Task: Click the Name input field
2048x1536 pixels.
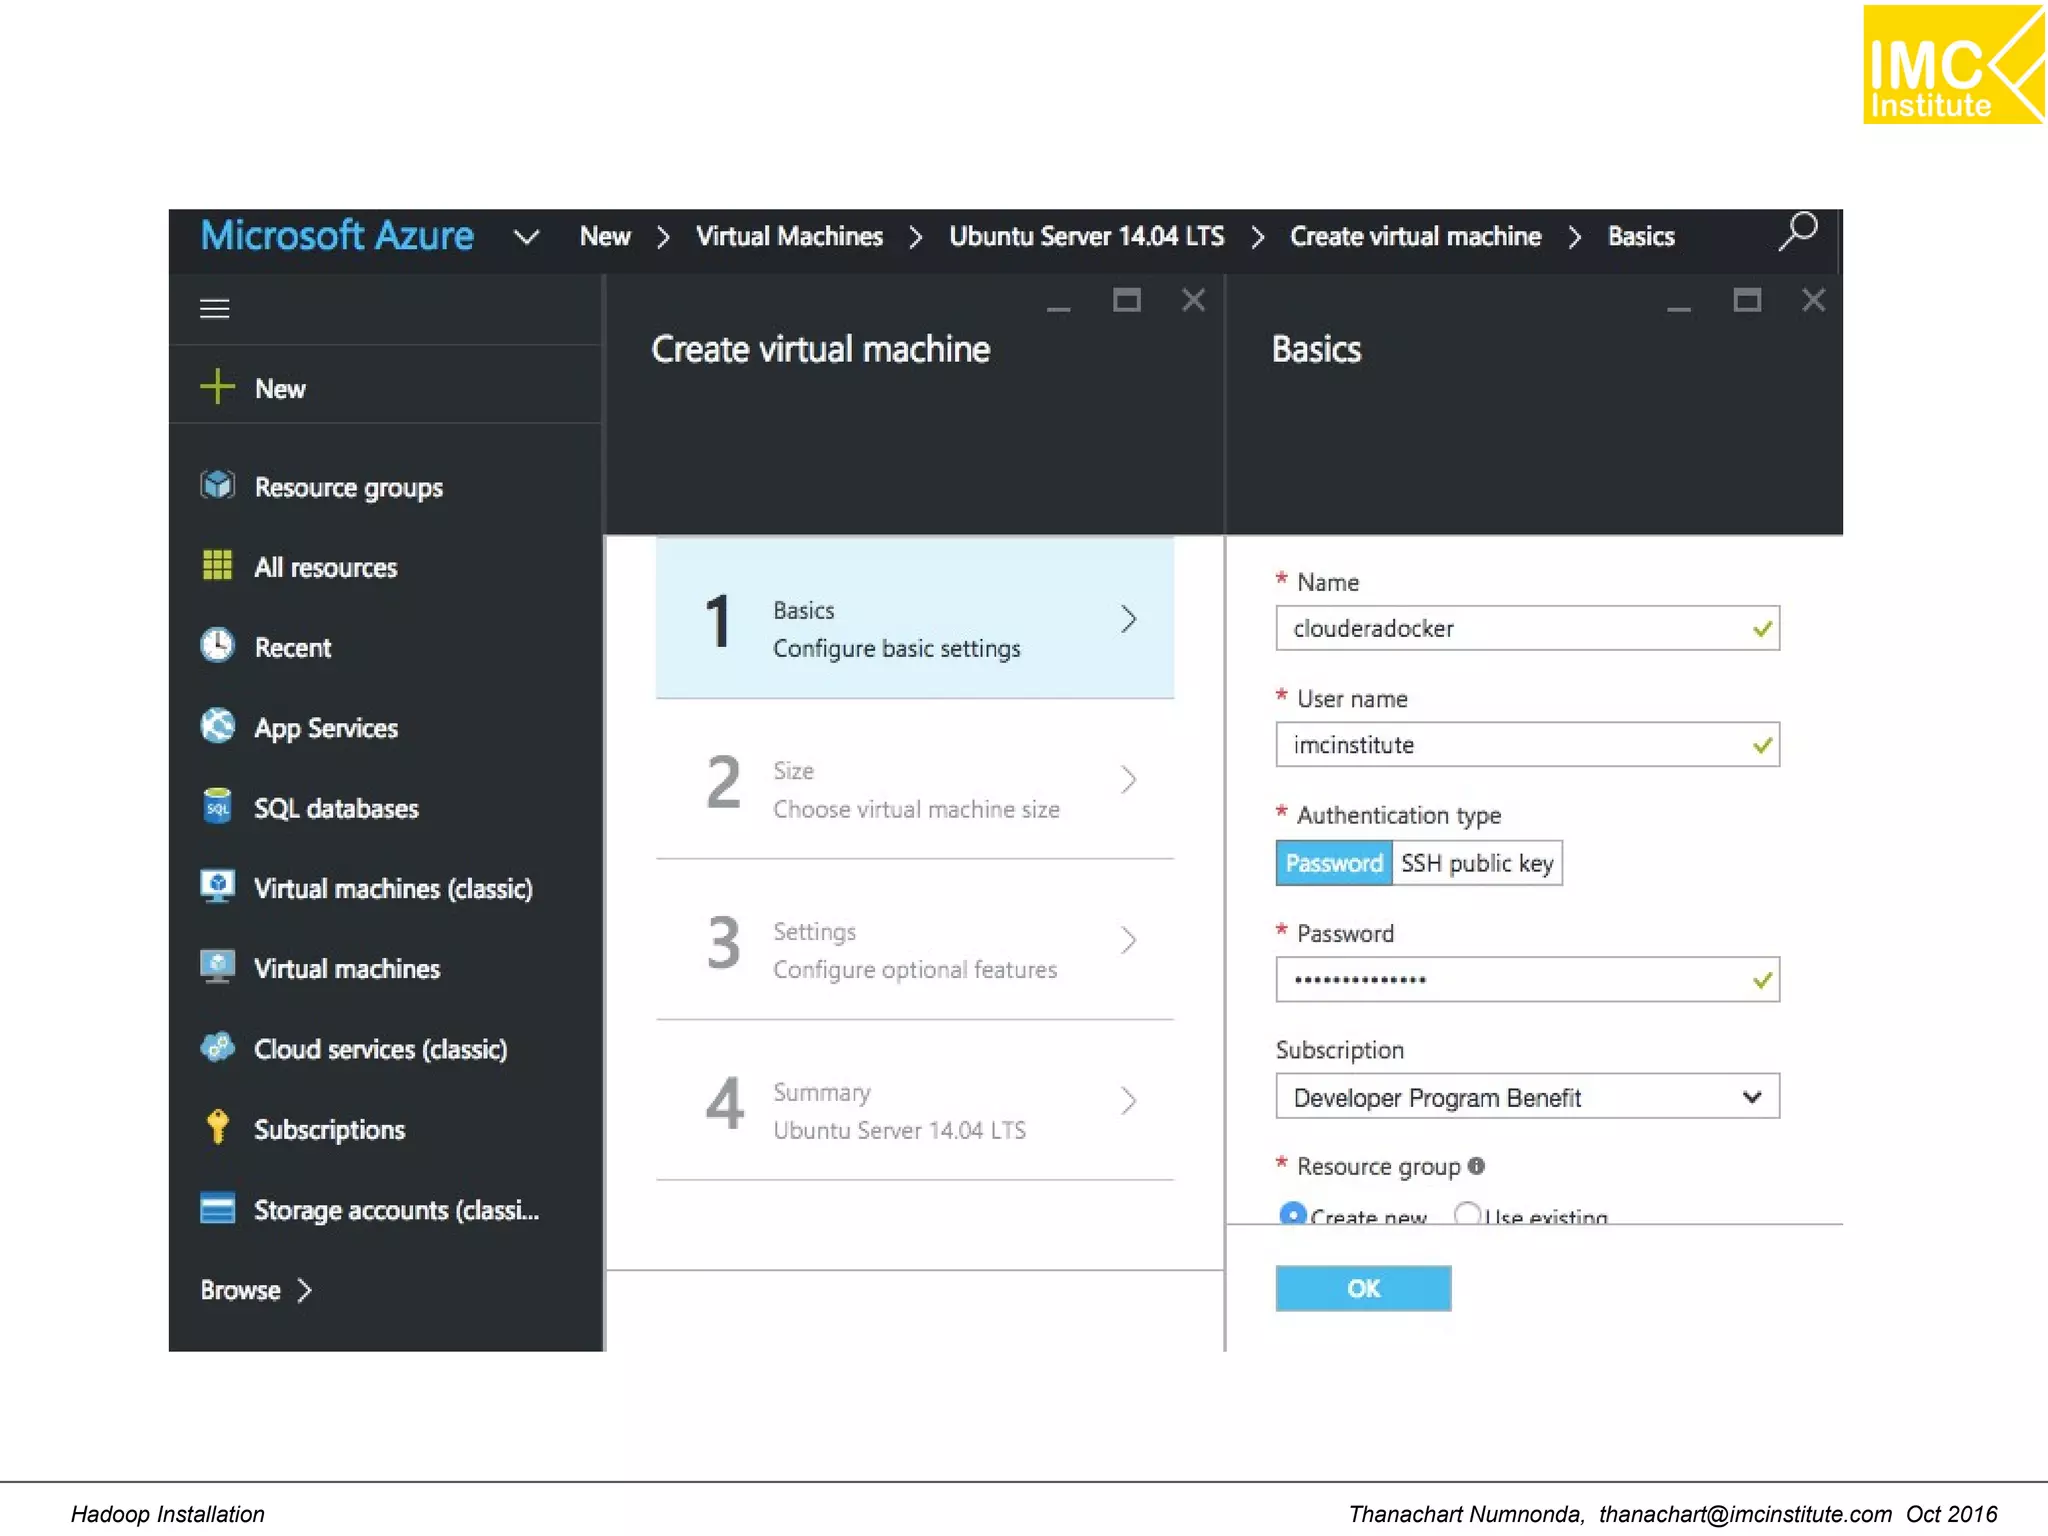Action: coord(1527,628)
